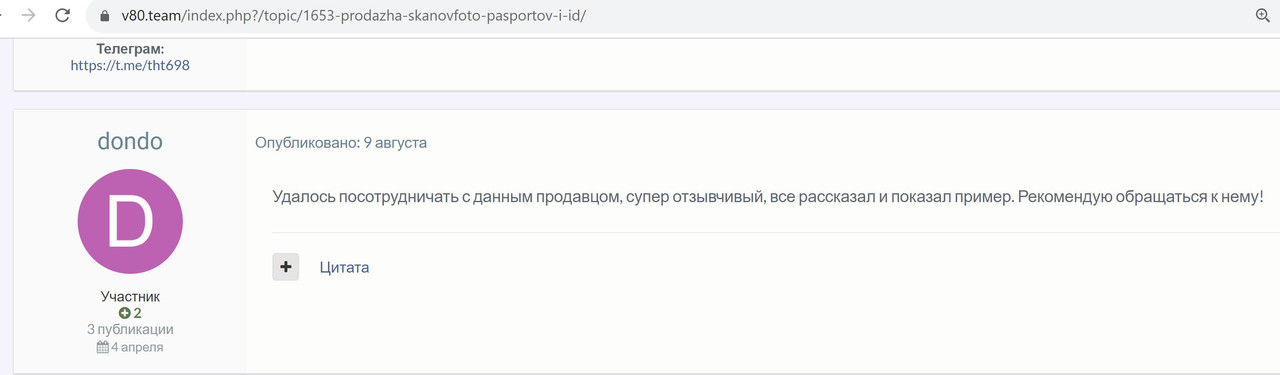Click the Цитата quote link
This screenshot has width=1280, height=375.
click(344, 267)
